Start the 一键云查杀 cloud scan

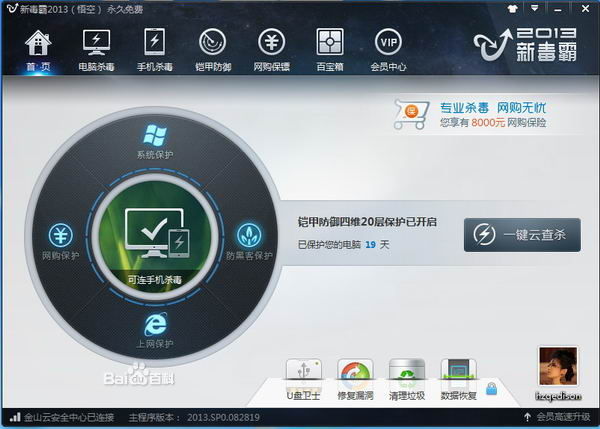click(522, 236)
